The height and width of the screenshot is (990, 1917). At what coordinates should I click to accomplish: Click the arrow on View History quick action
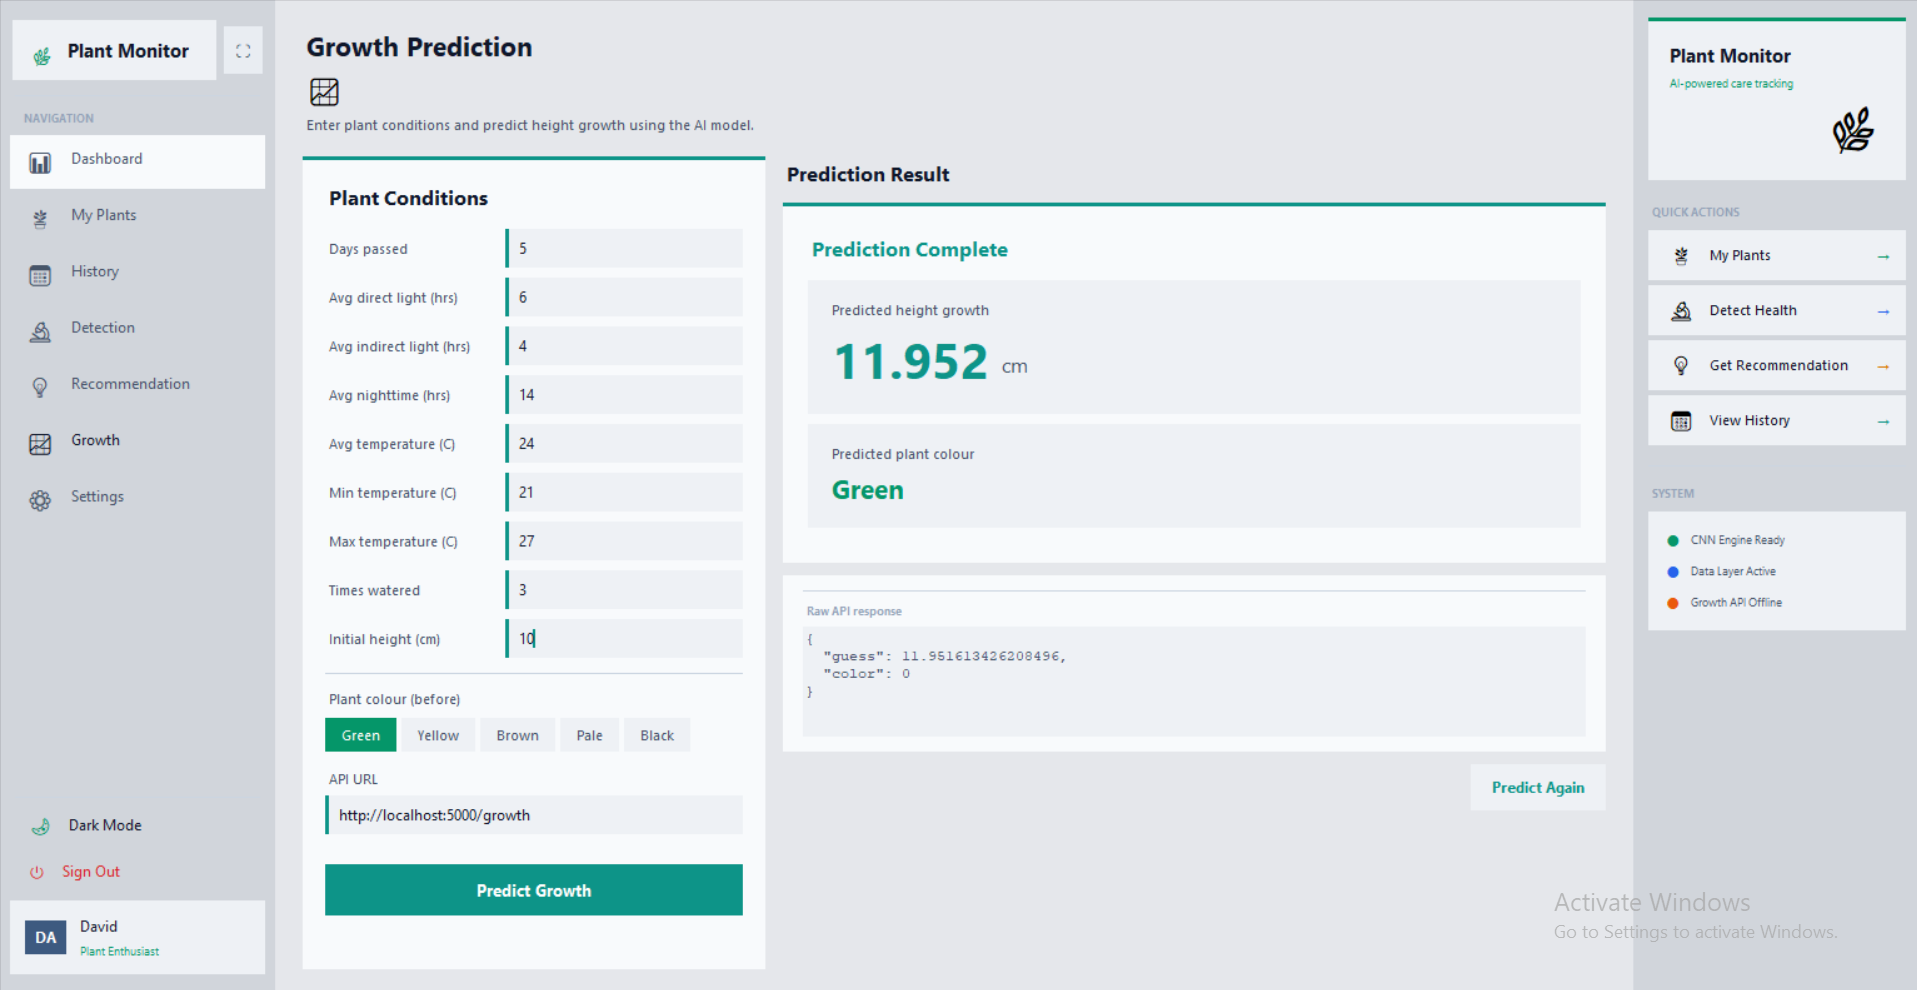click(x=1883, y=422)
